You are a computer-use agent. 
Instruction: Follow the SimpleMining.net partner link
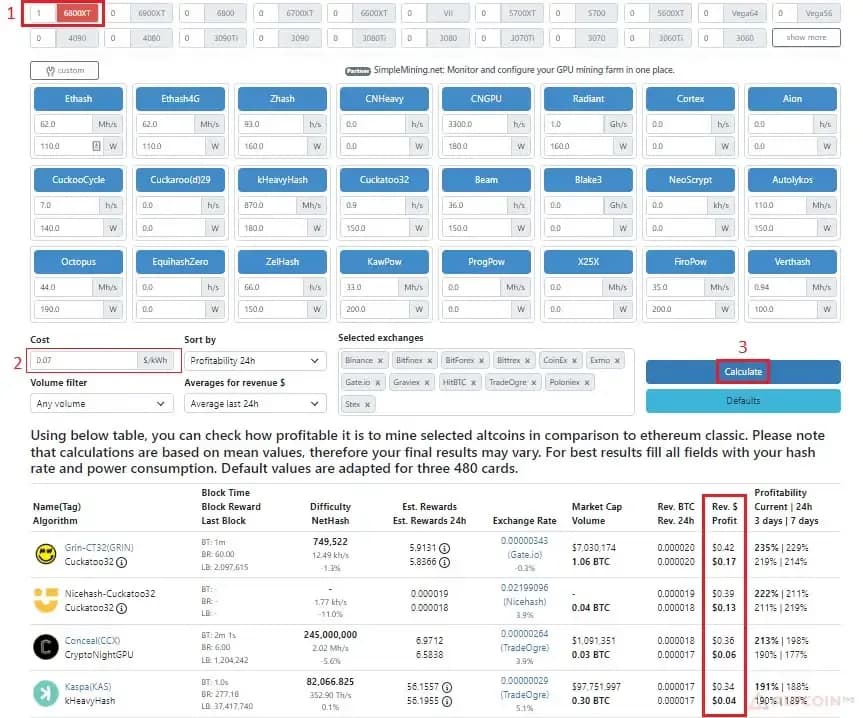524,70
